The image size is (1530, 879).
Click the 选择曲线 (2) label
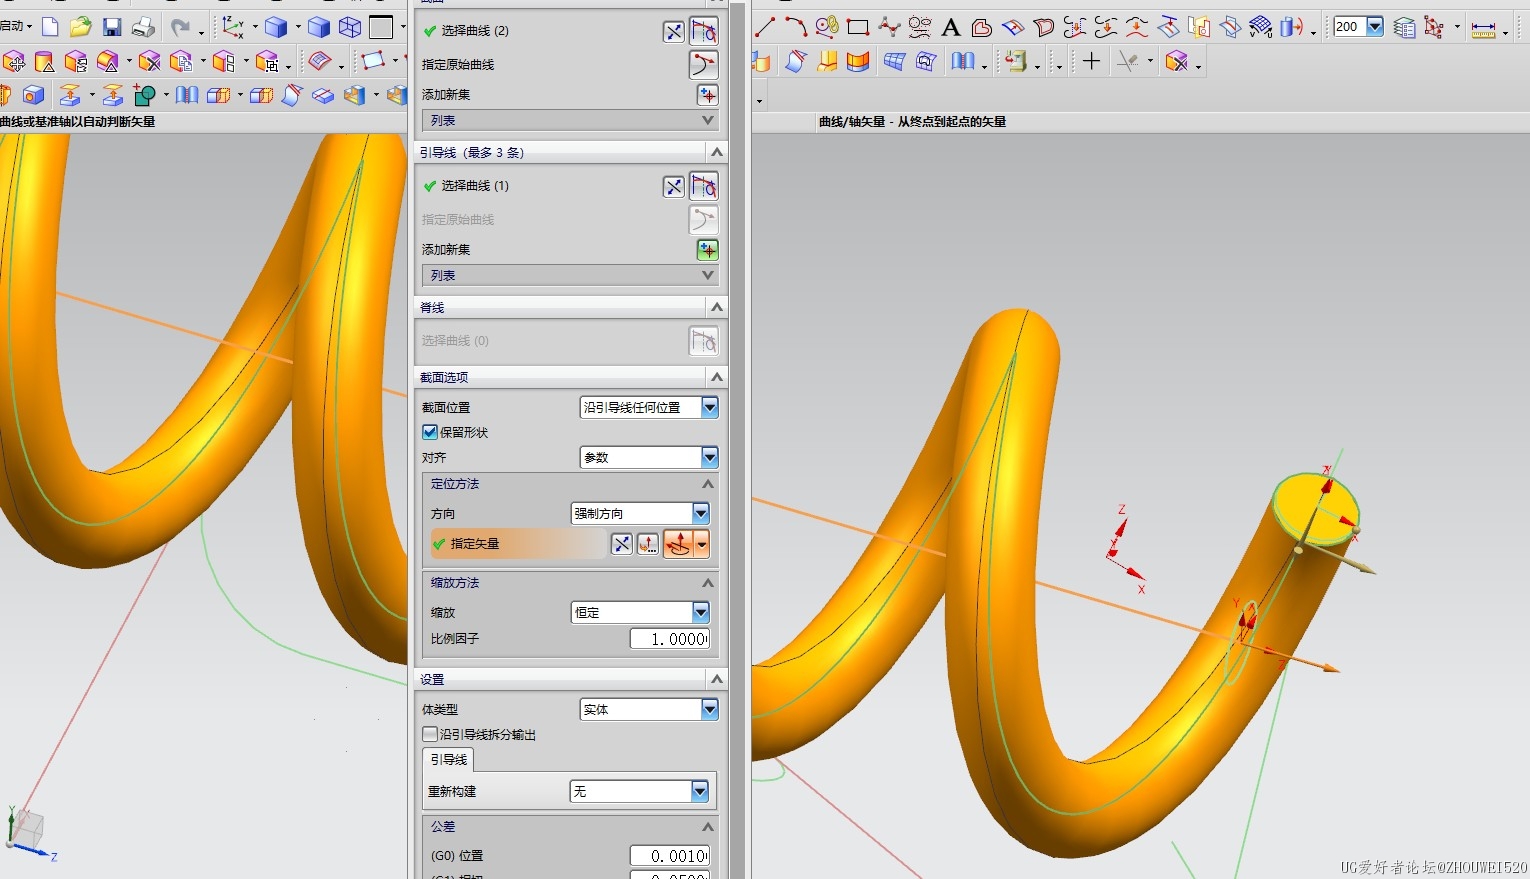pyautogui.click(x=475, y=31)
